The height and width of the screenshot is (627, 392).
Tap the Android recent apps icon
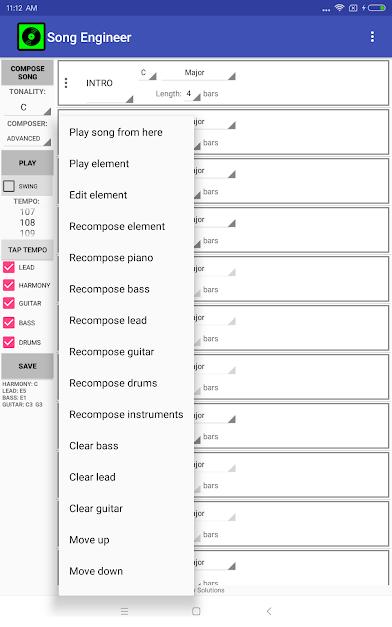124,611
